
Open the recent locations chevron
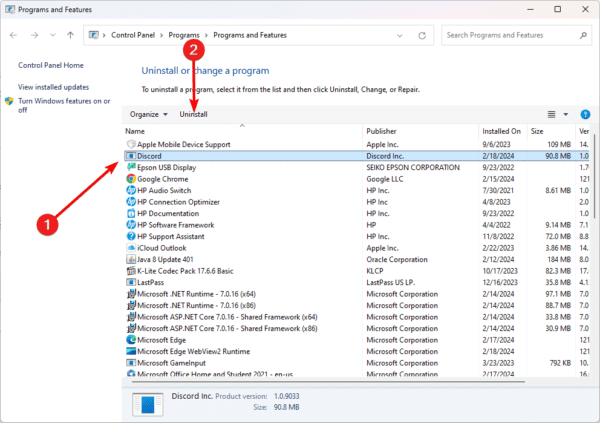[53, 35]
